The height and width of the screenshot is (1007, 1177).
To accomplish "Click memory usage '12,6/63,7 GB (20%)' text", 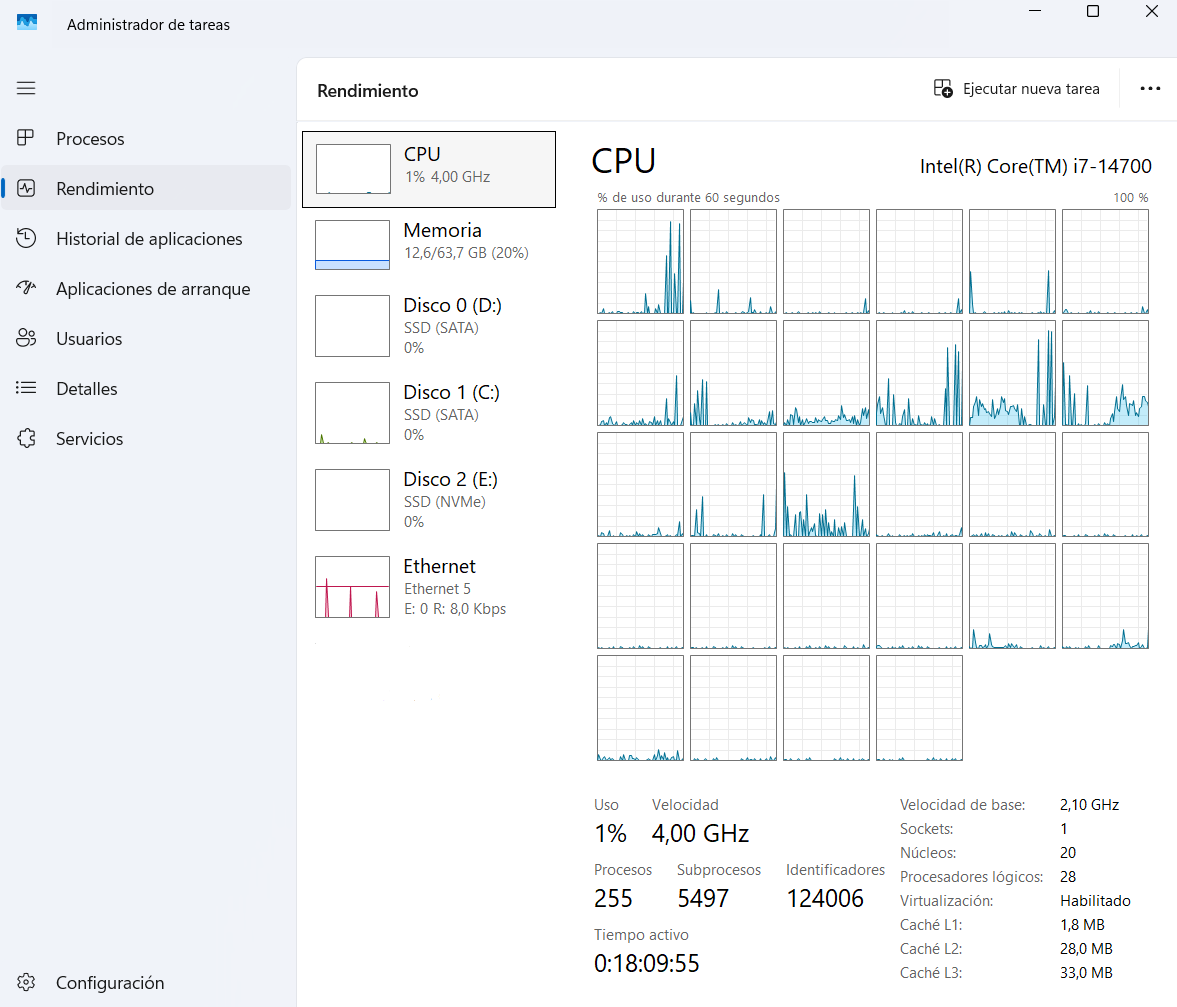I will point(466,253).
